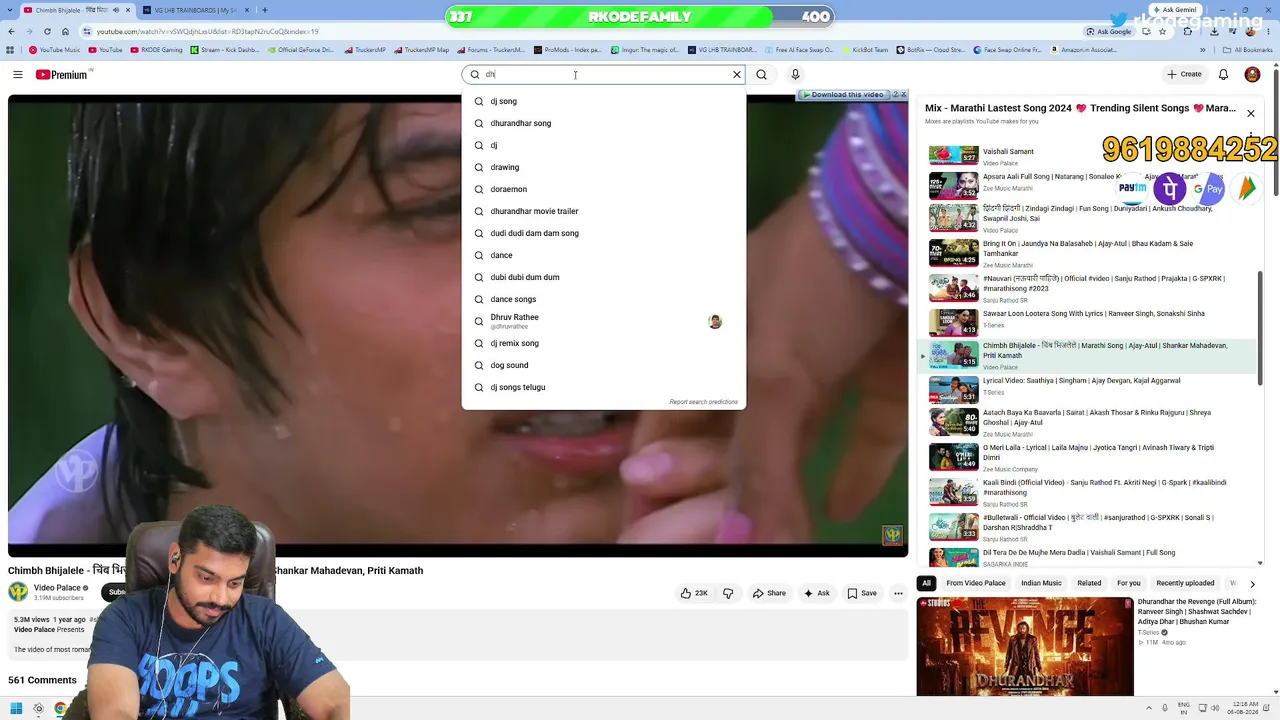This screenshot has height=720, width=1280.
Task: Click the Ask button below video
Action: pos(817,593)
